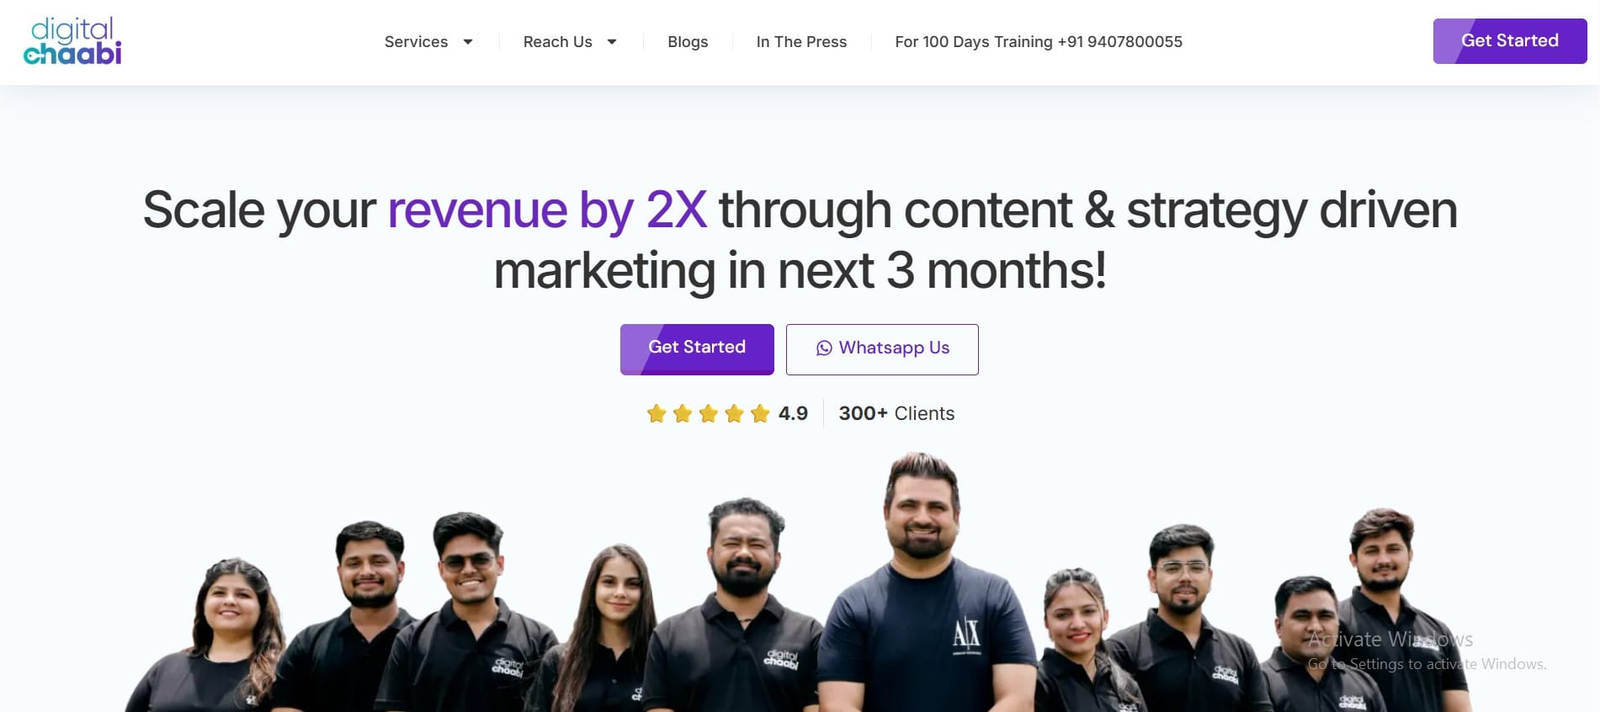This screenshot has height=712, width=1600.
Task: Open the In The Press page
Action: point(801,42)
